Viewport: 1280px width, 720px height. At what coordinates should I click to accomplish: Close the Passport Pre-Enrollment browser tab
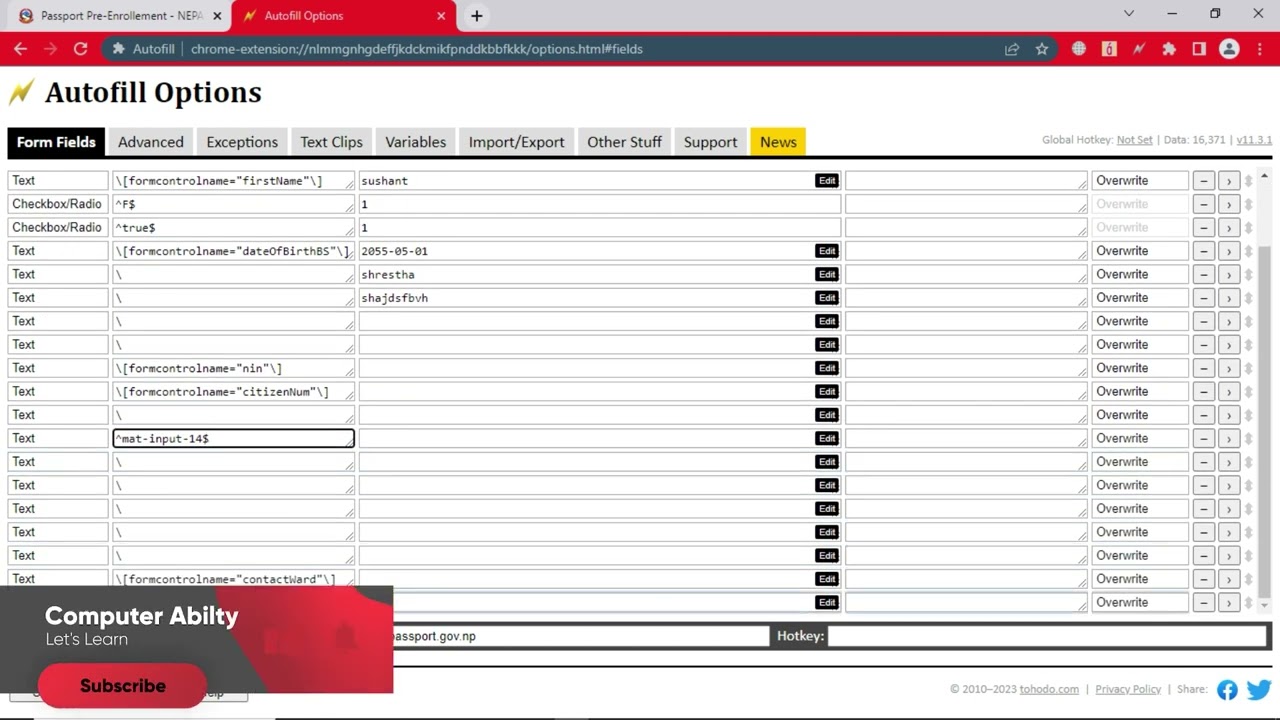[217, 16]
